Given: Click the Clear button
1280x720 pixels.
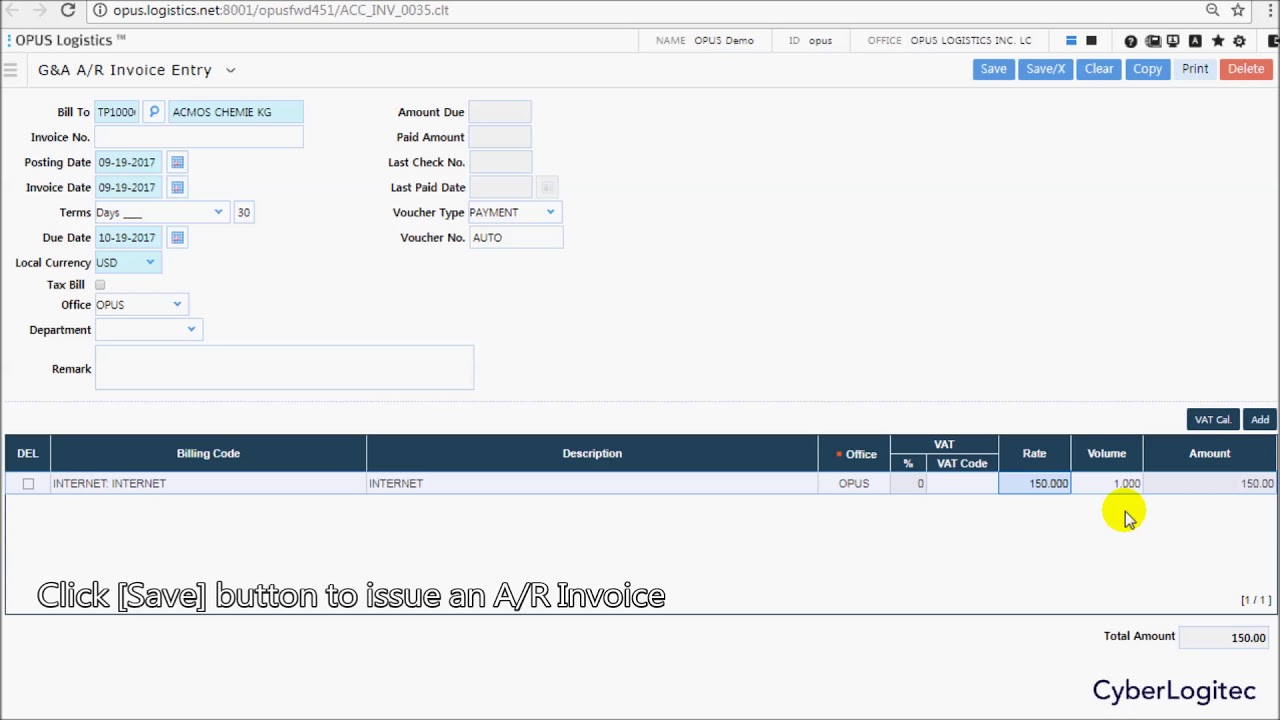Looking at the screenshot, I should pos(1099,69).
